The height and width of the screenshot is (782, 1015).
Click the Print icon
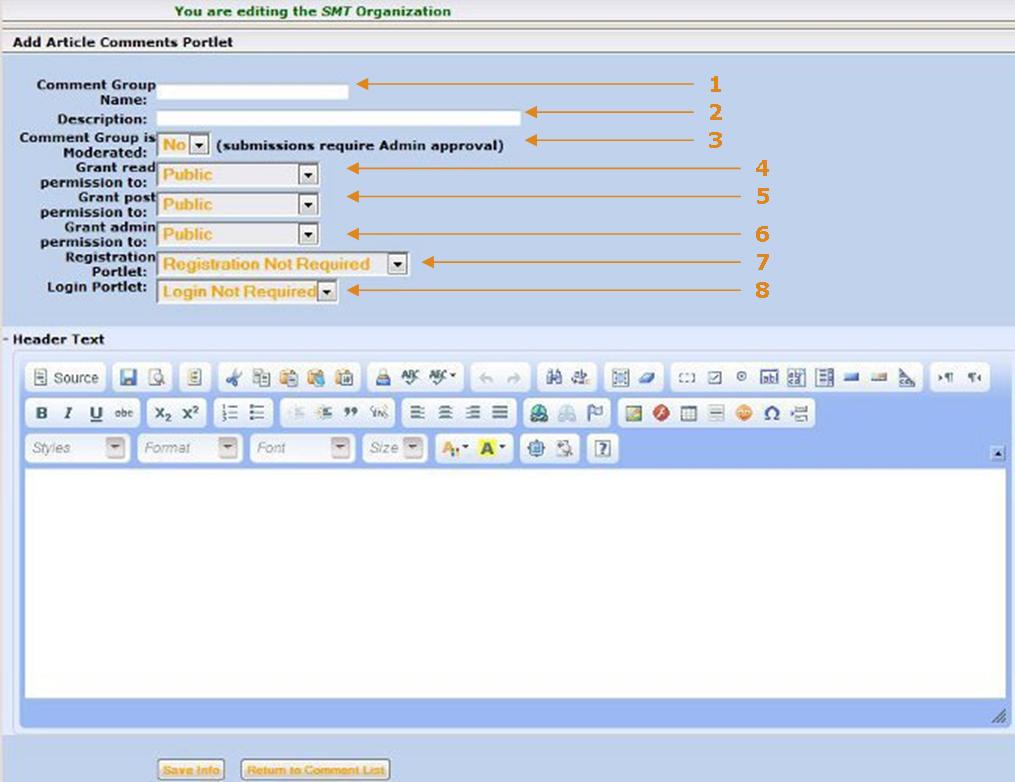click(x=383, y=377)
